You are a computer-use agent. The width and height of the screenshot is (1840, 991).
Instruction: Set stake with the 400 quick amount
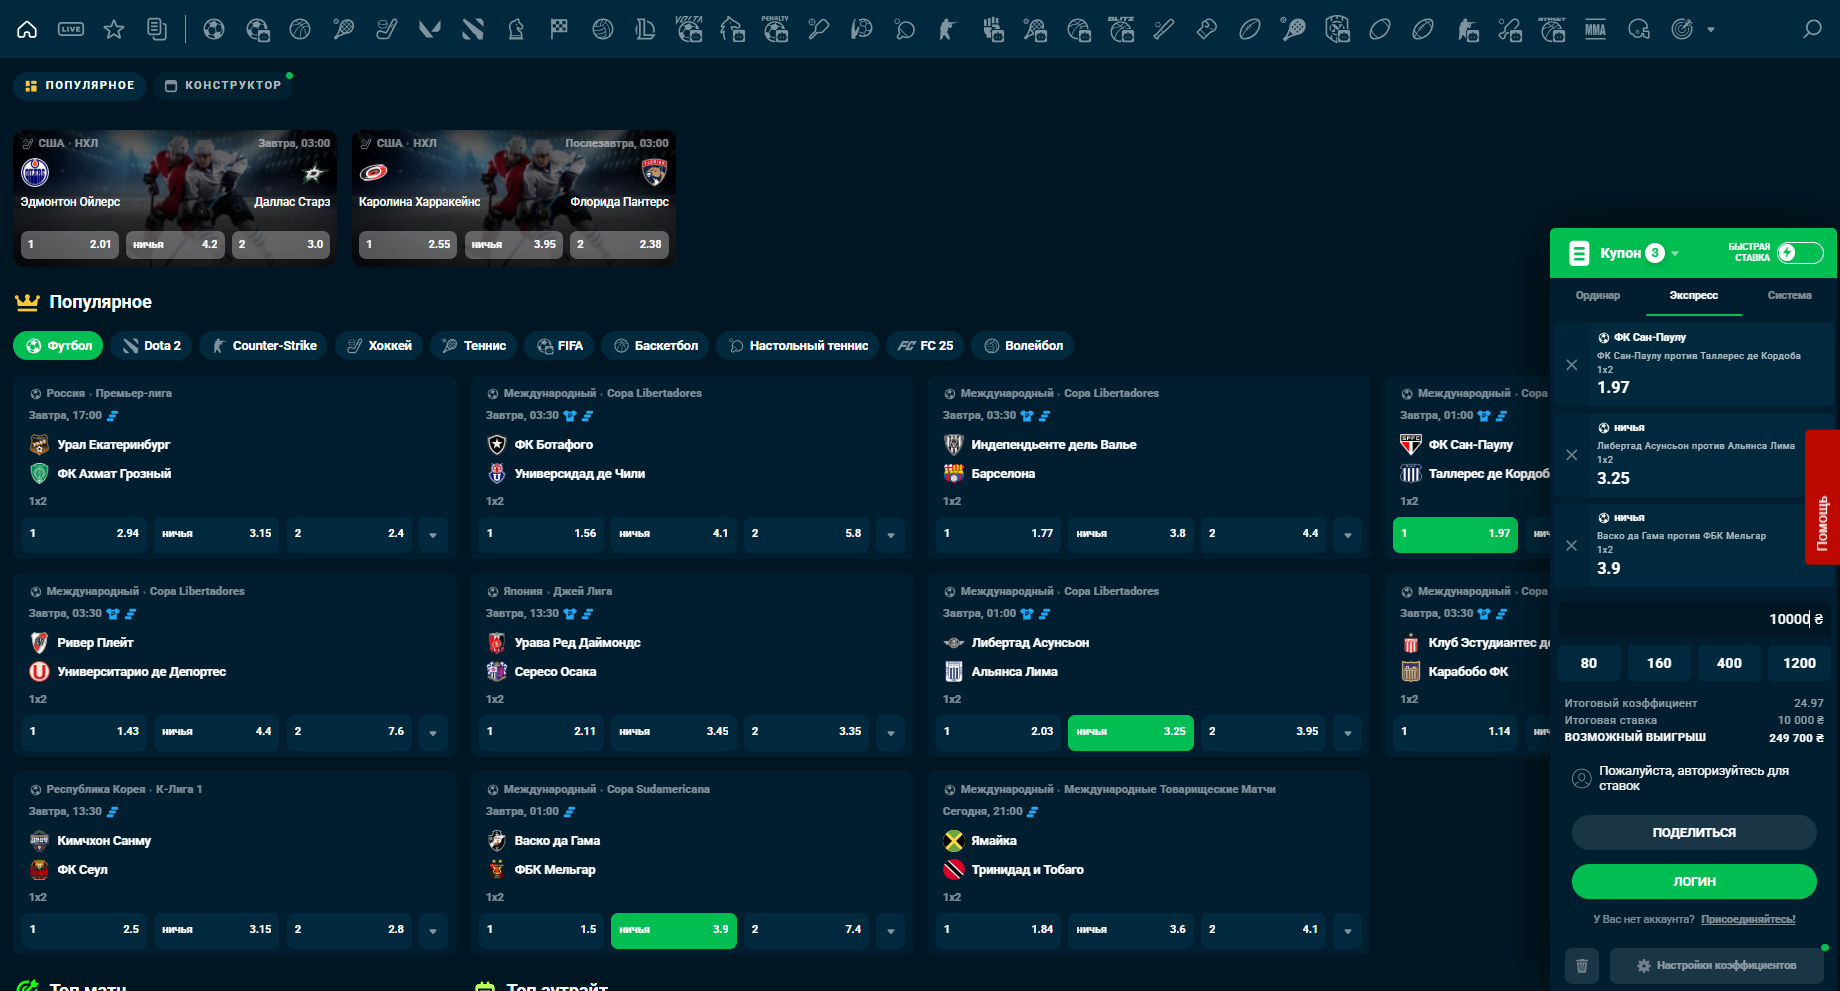pos(1729,663)
